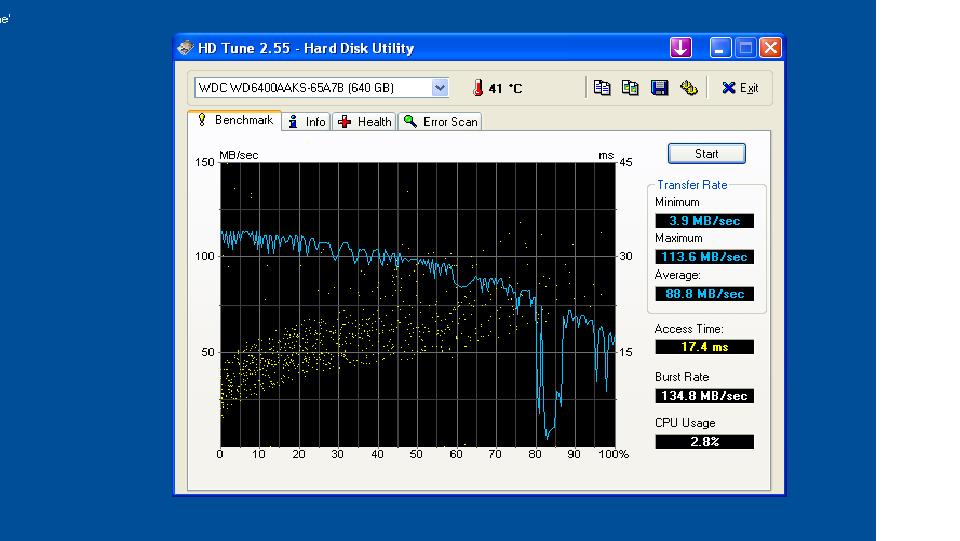Close the HD Tune window
This screenshot has height=541, width=960.
point(770,48)
